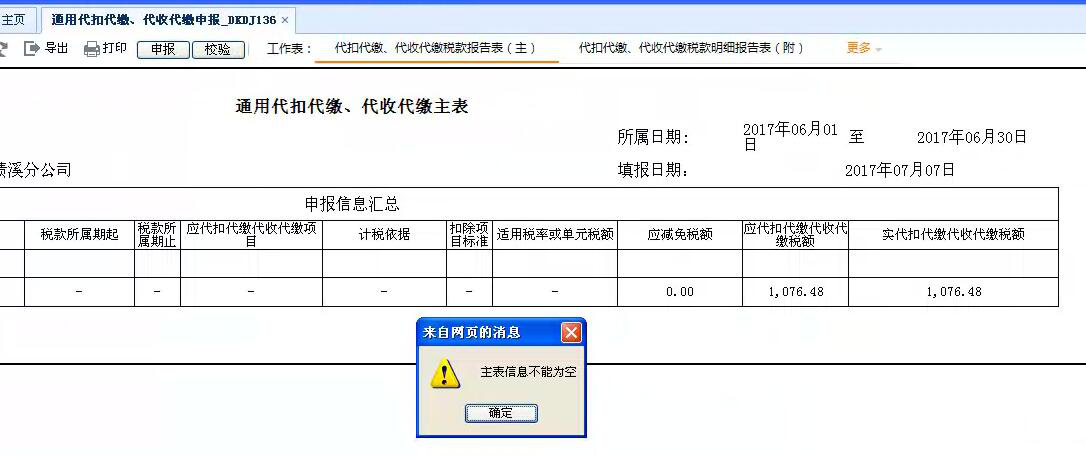Click the 实代扣代缴代收代缴税额 value 1,076.48

953,292
